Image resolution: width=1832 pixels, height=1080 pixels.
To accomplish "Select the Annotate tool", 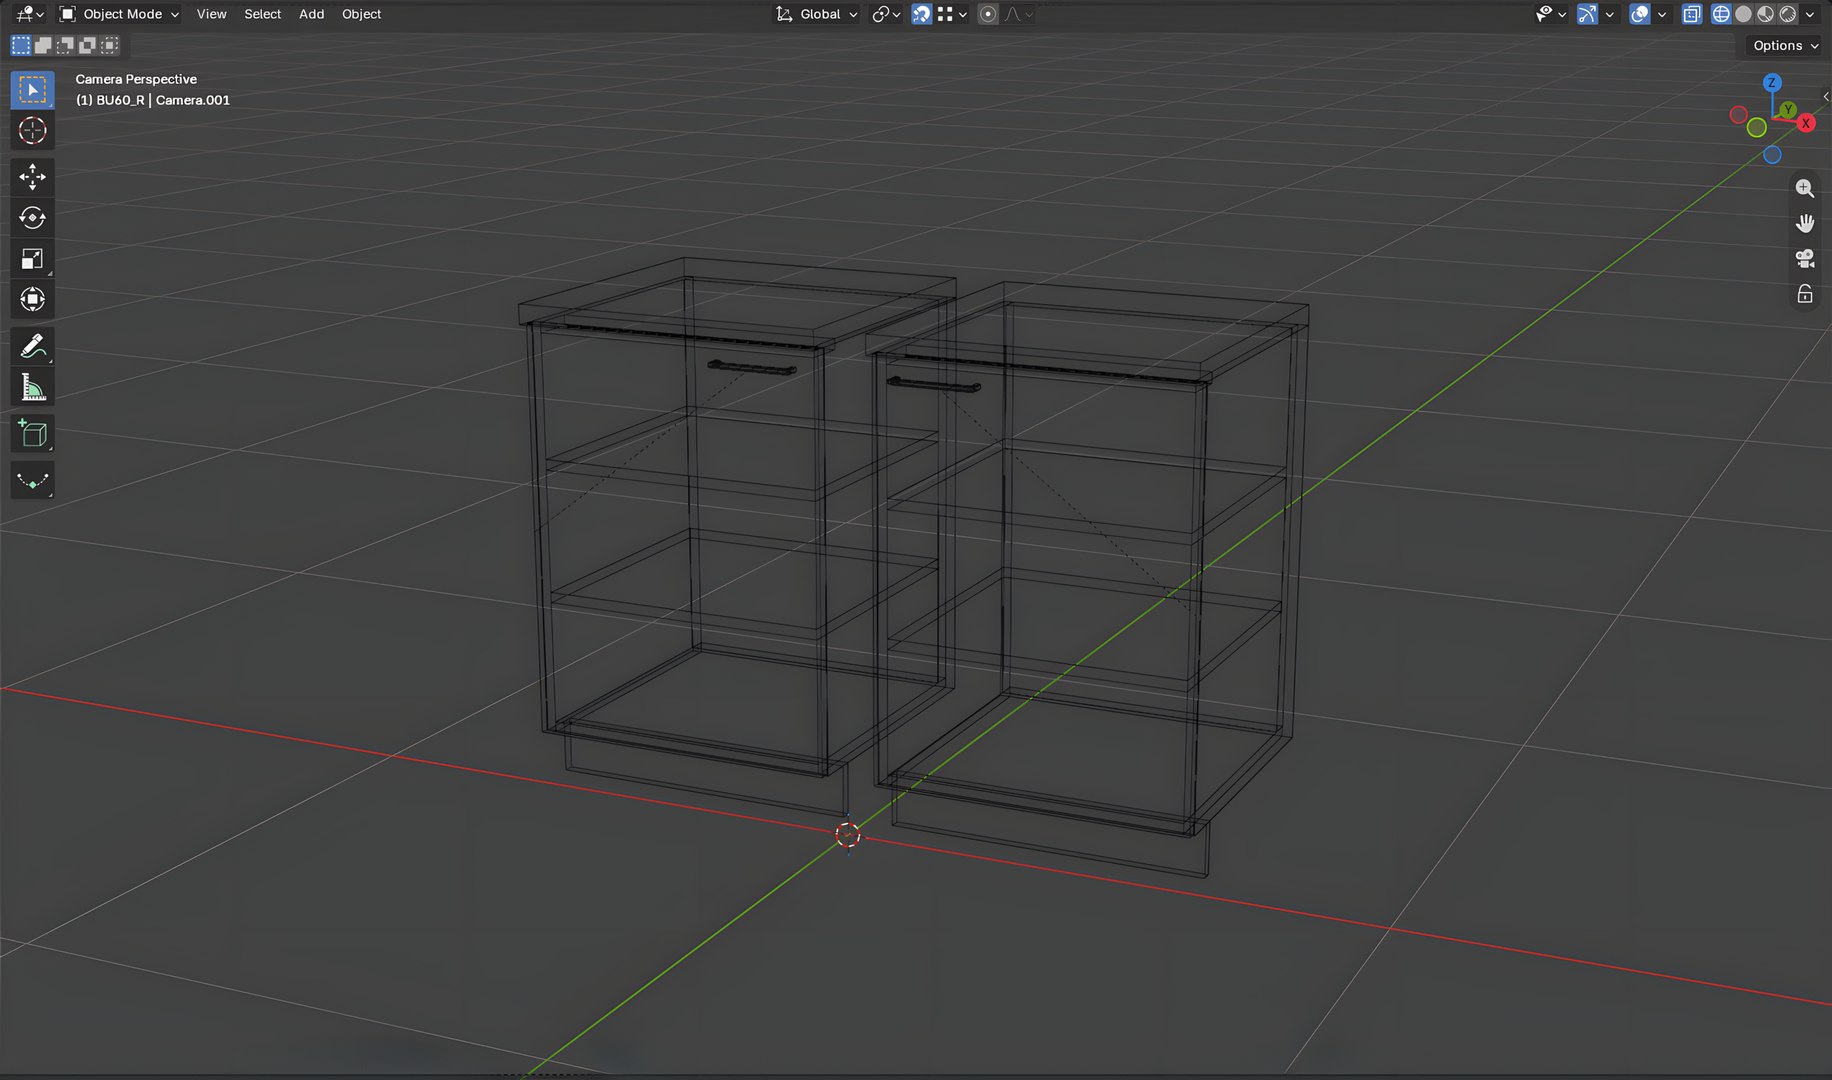I will pyautogui.click(x=32, y=347).
